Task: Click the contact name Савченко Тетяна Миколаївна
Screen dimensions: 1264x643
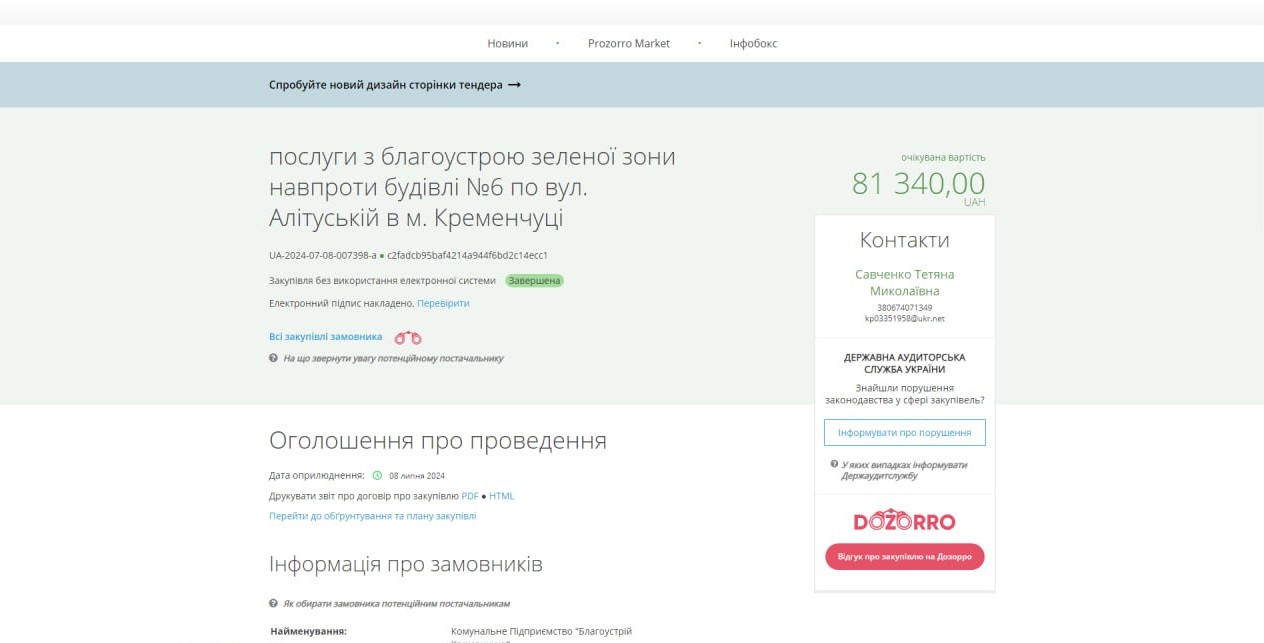Action: coord(904,282)
